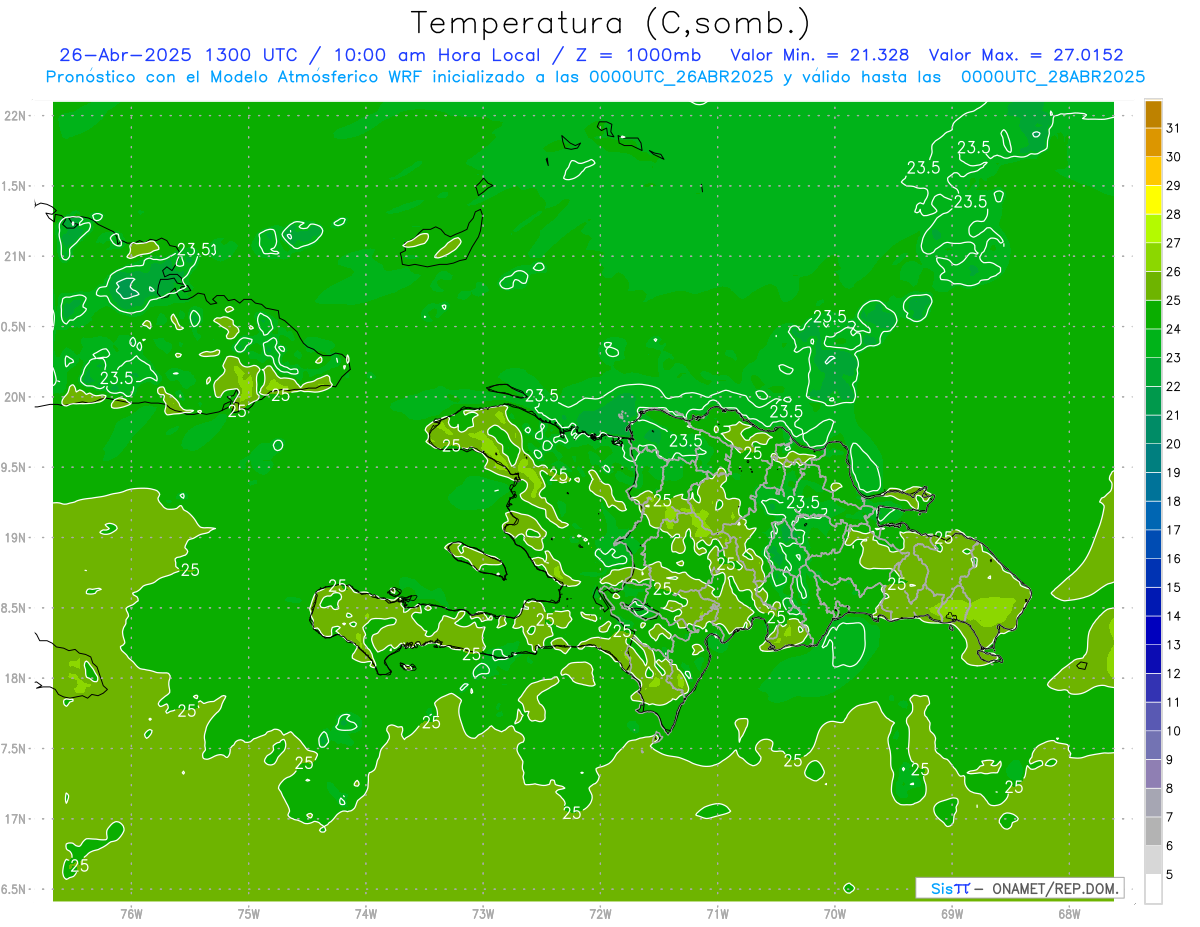Click the legend value '15'
The image size is (1200, 927).
tap(1174, 588)
